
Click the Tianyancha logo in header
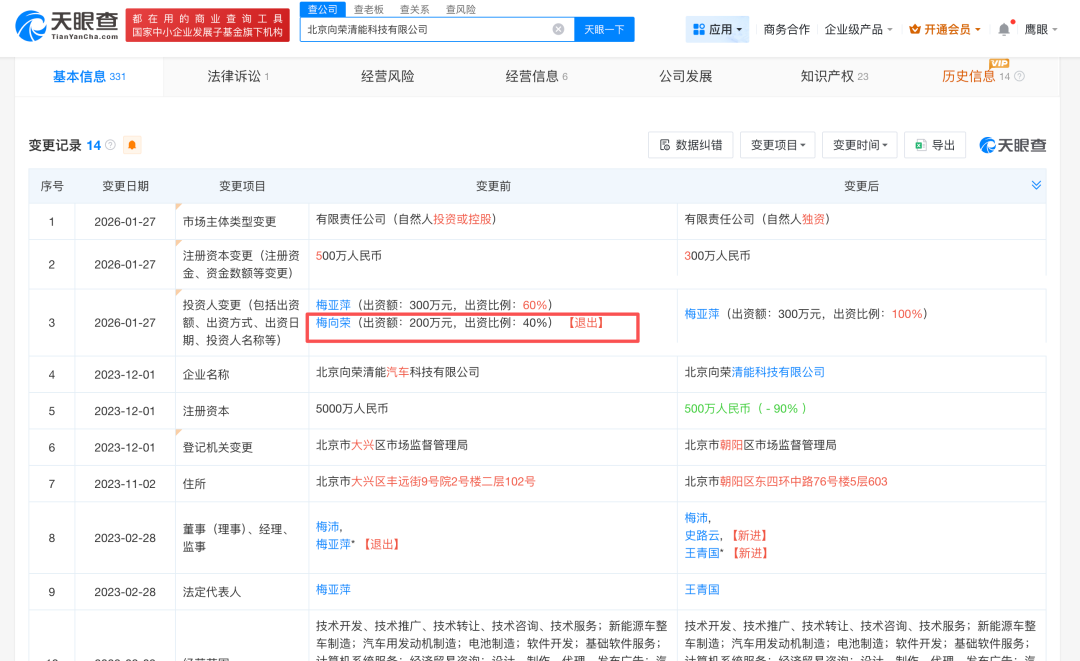click(x=68, y=24)
